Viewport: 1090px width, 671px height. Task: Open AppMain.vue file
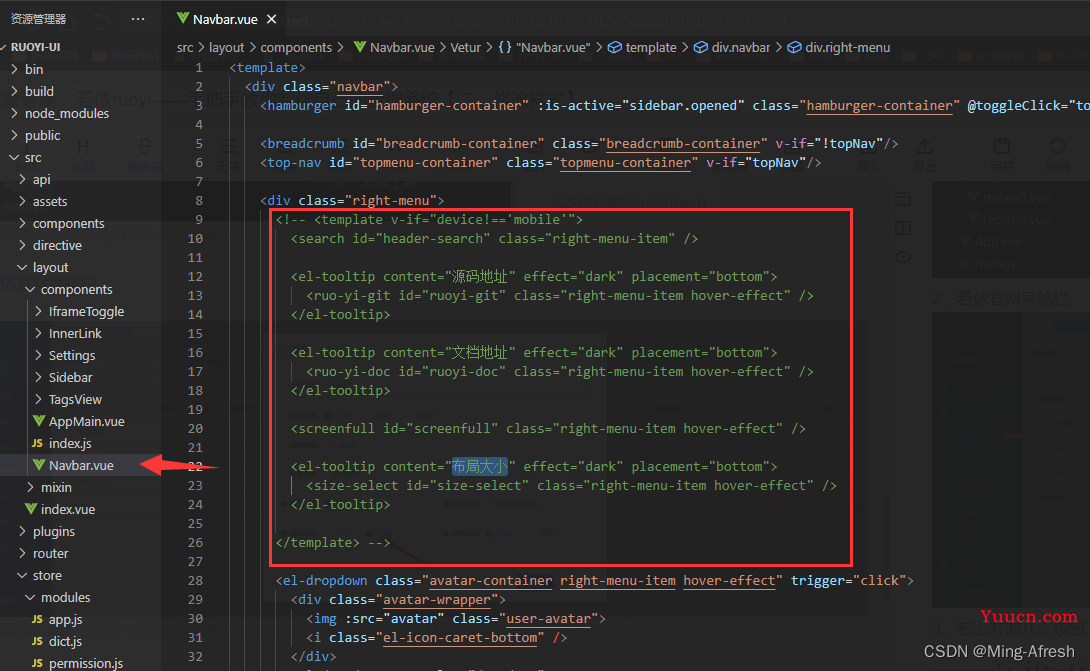coord(86,421)
